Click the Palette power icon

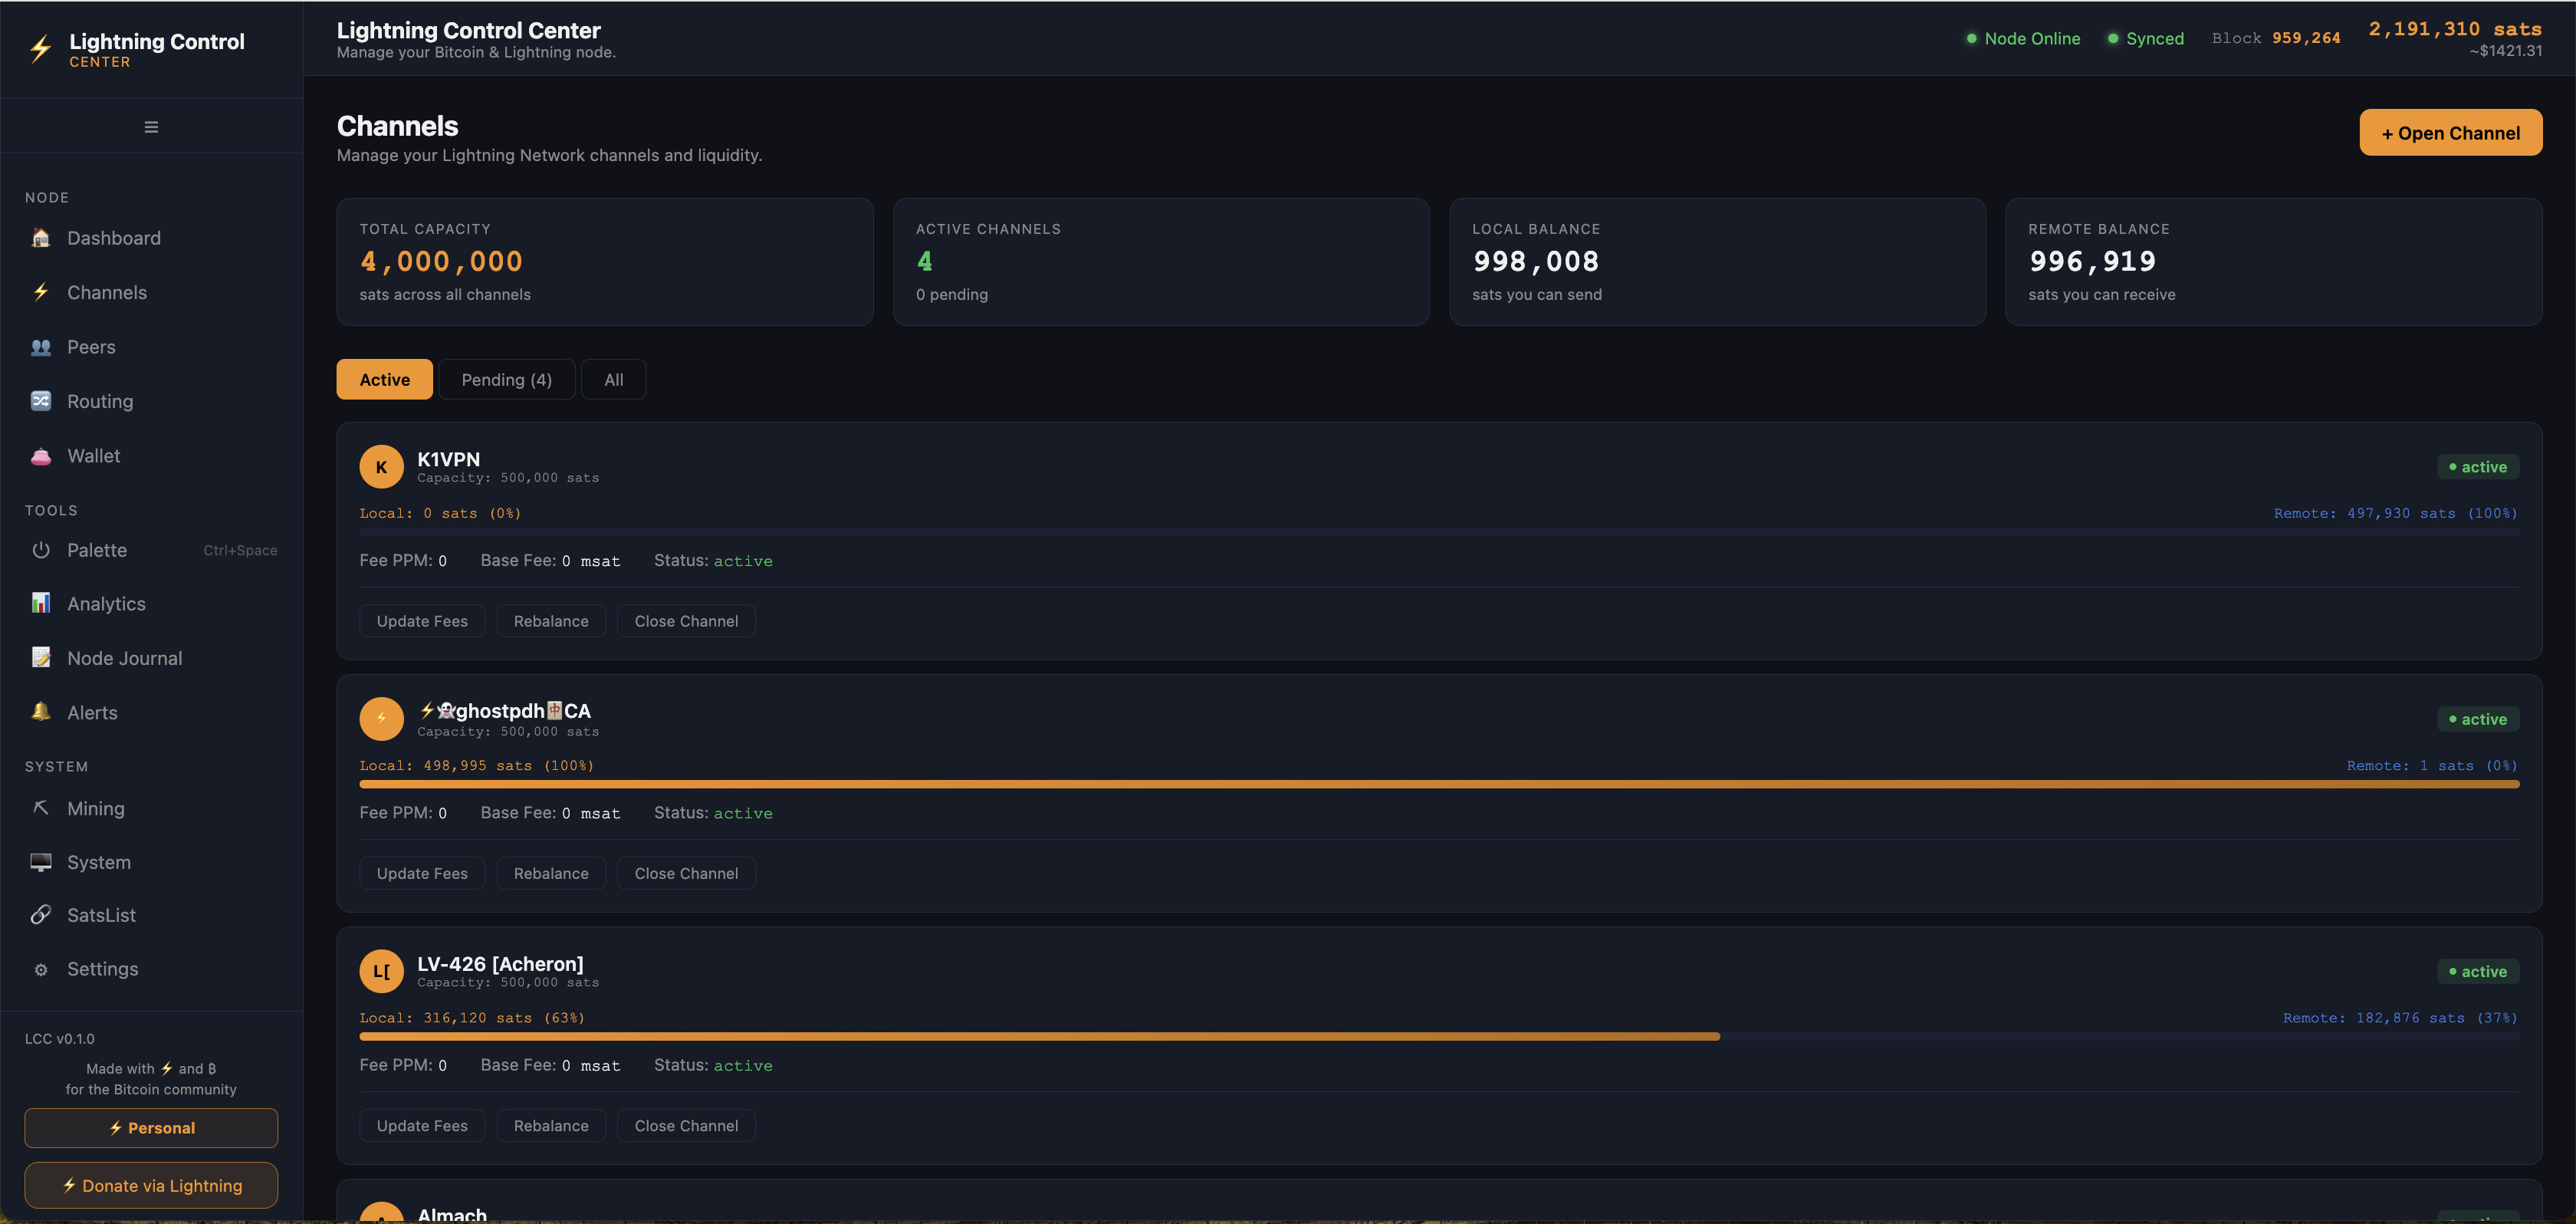[x=41, y=550]
